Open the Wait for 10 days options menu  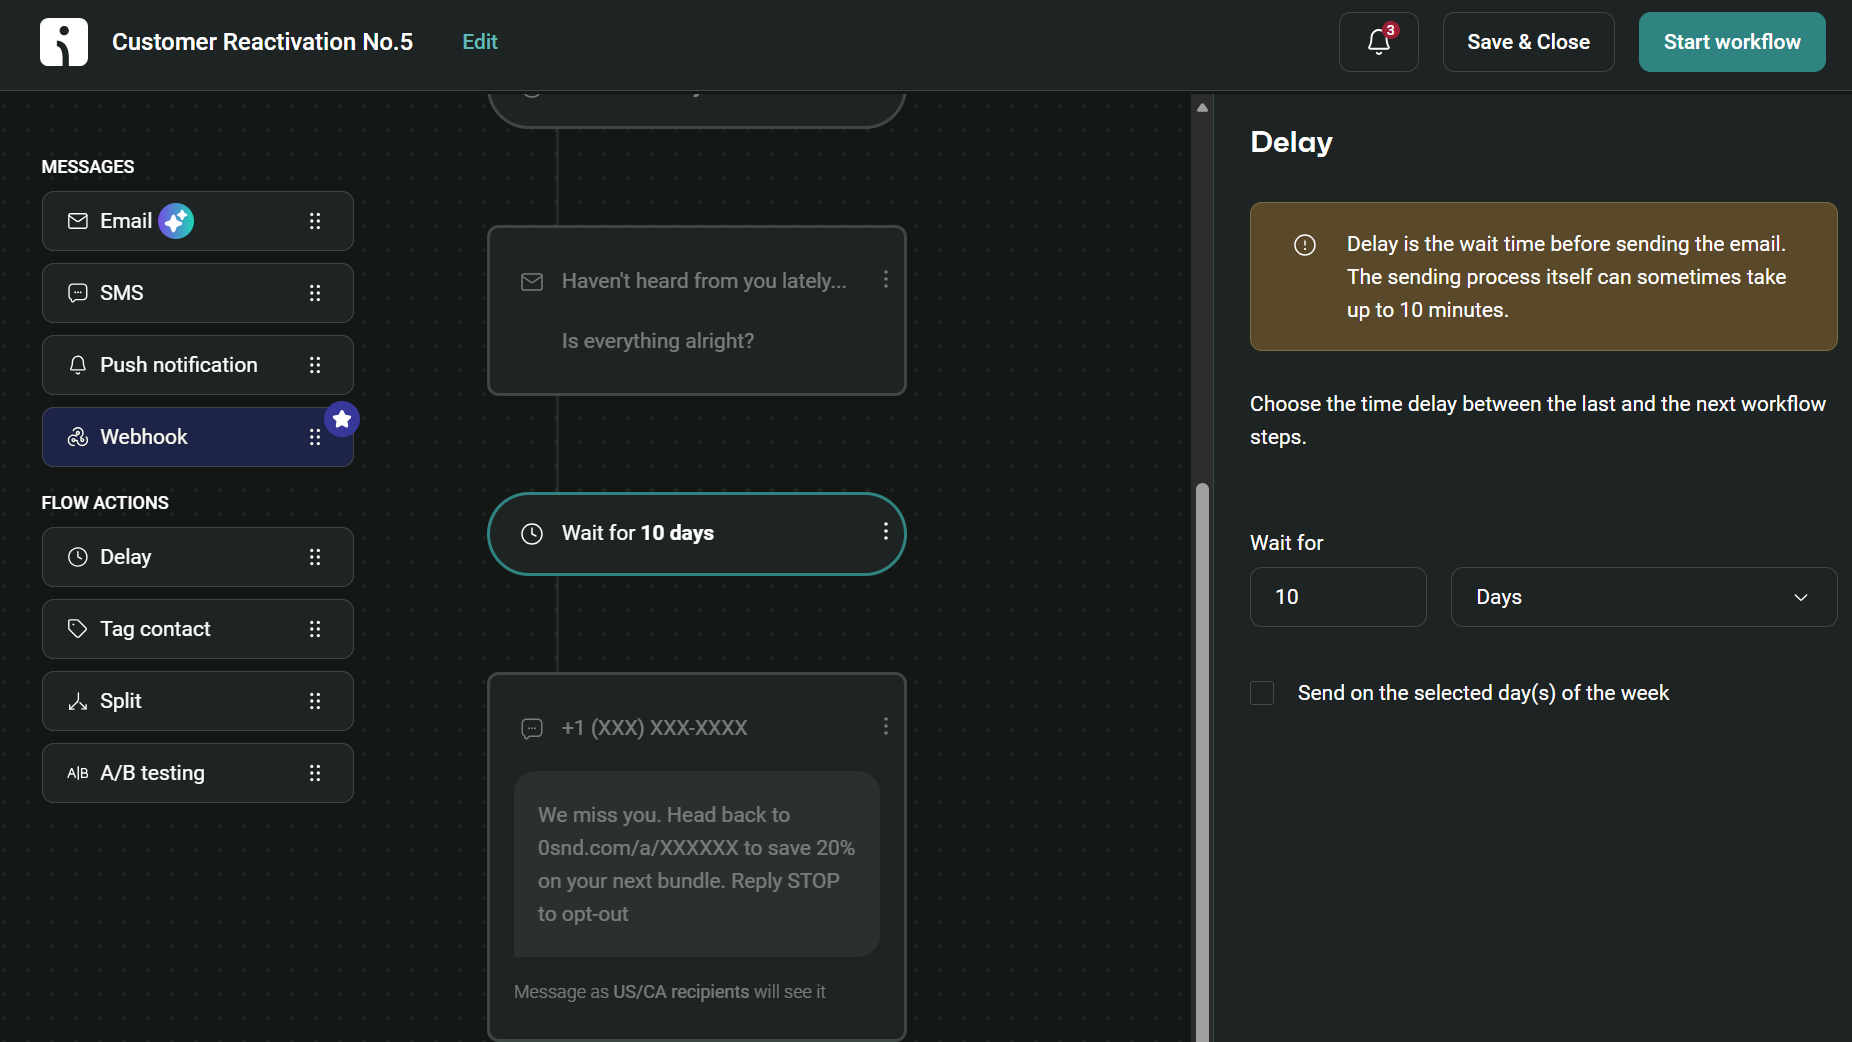[885, 531]
